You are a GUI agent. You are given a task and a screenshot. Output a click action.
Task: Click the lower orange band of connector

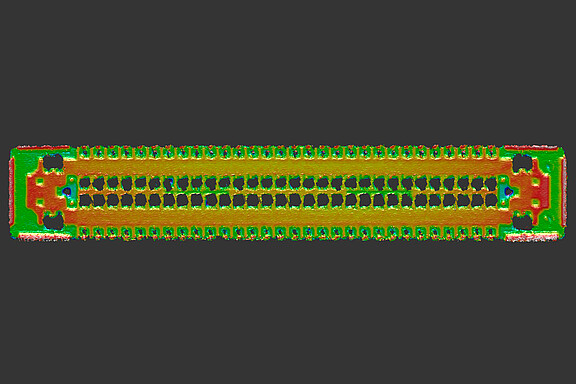coord(288,217)
